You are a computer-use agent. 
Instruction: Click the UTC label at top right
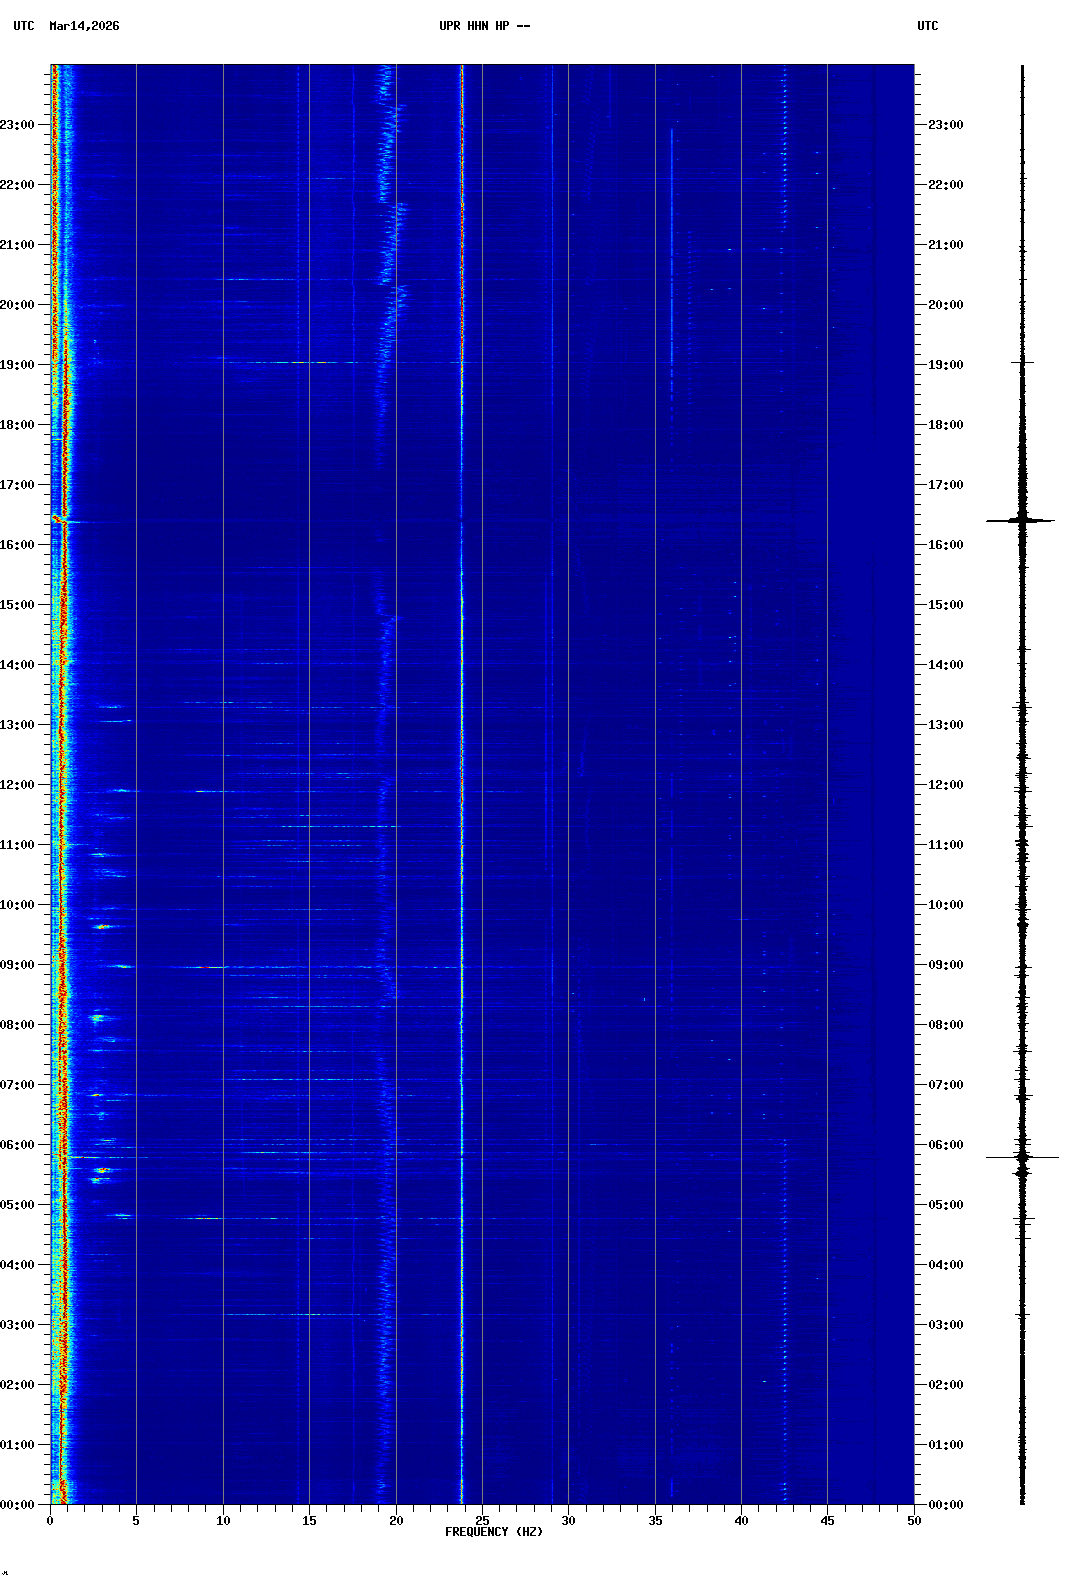927,26
